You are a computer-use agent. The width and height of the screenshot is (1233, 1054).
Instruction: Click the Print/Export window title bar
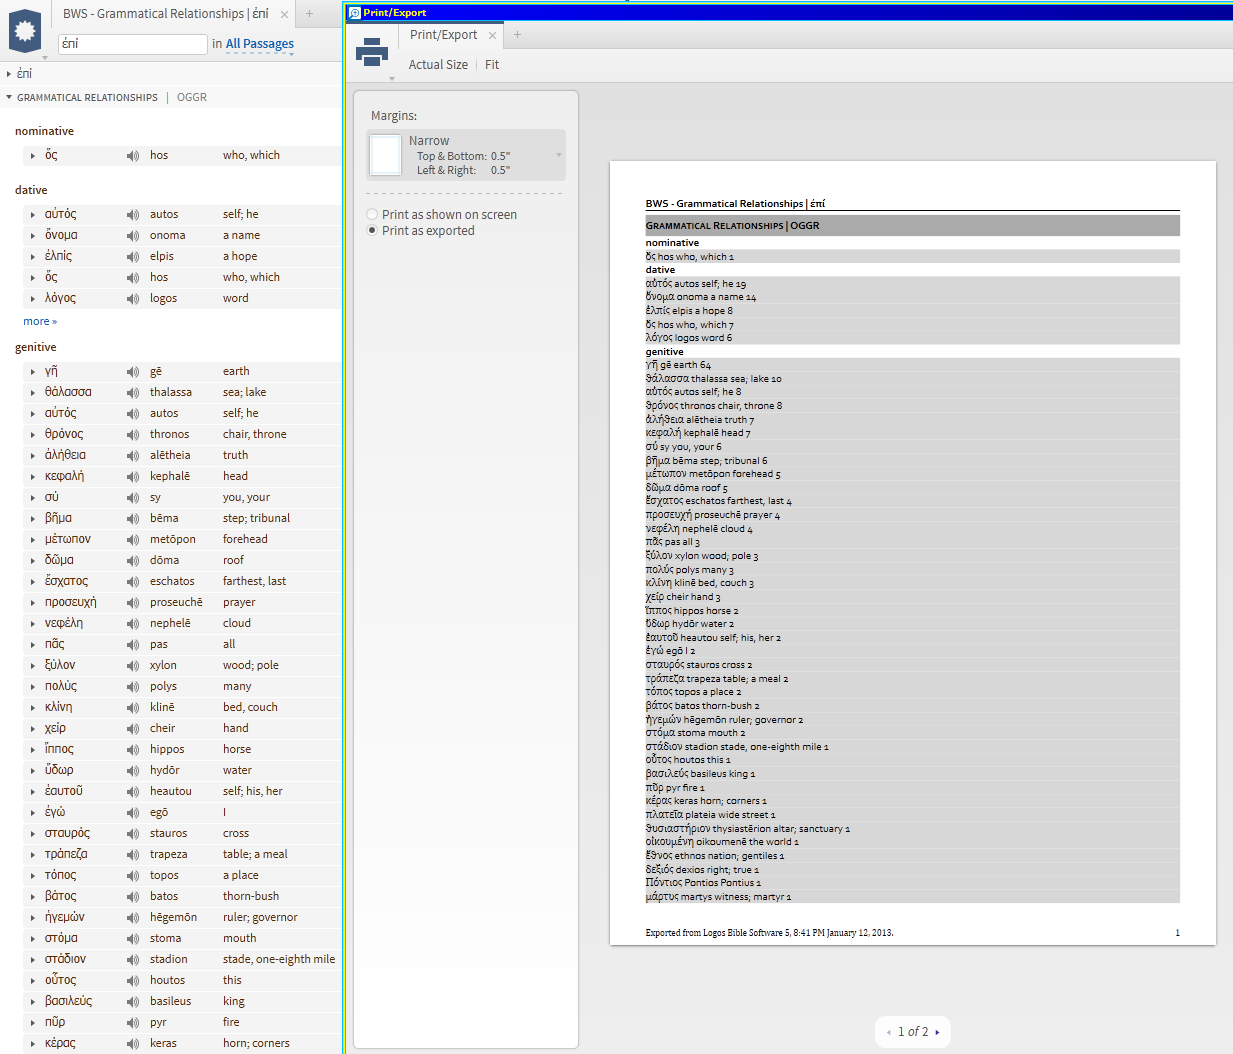pos(788,13)
